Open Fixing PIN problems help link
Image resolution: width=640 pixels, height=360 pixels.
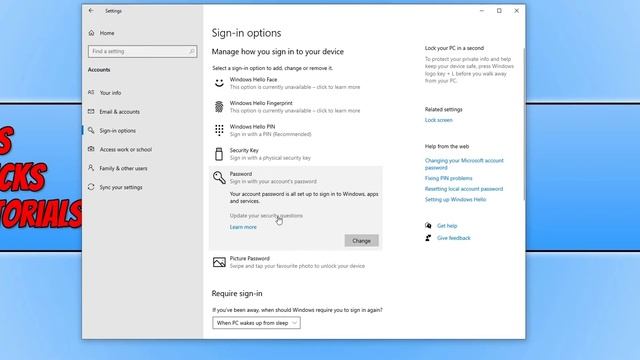tap(448, 178)
